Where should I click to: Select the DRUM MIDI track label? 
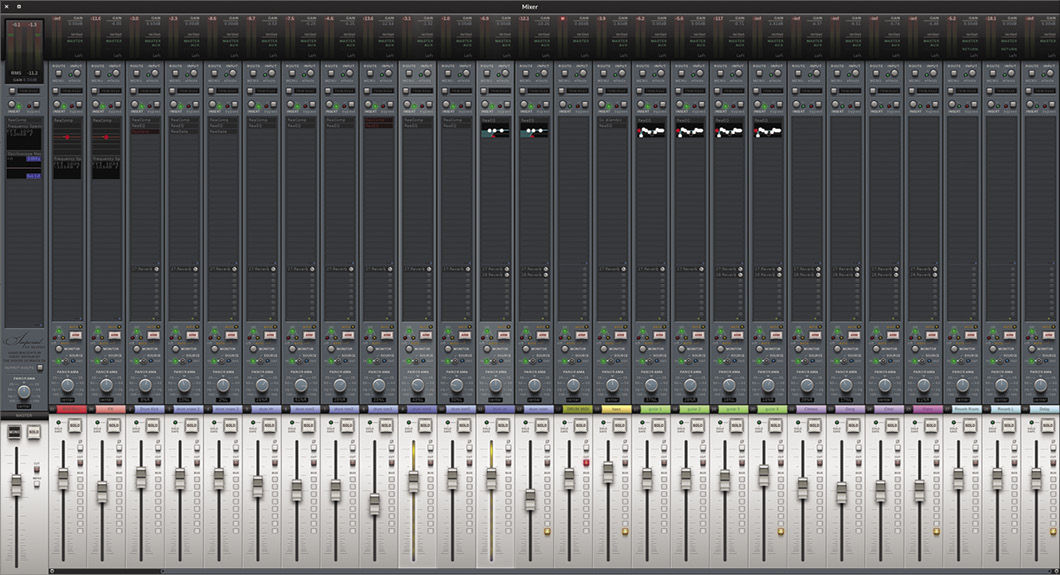(578, 409)
